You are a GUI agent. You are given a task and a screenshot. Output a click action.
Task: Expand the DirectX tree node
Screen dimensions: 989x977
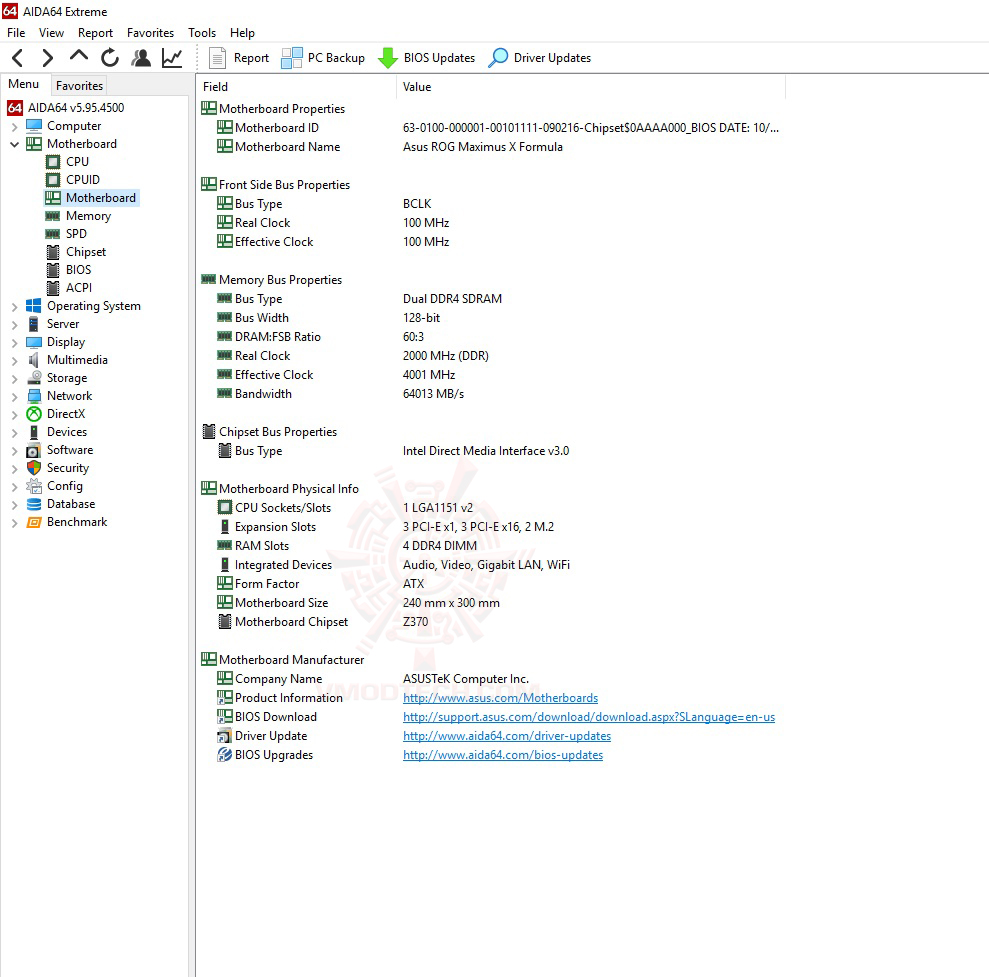point(15,414)
